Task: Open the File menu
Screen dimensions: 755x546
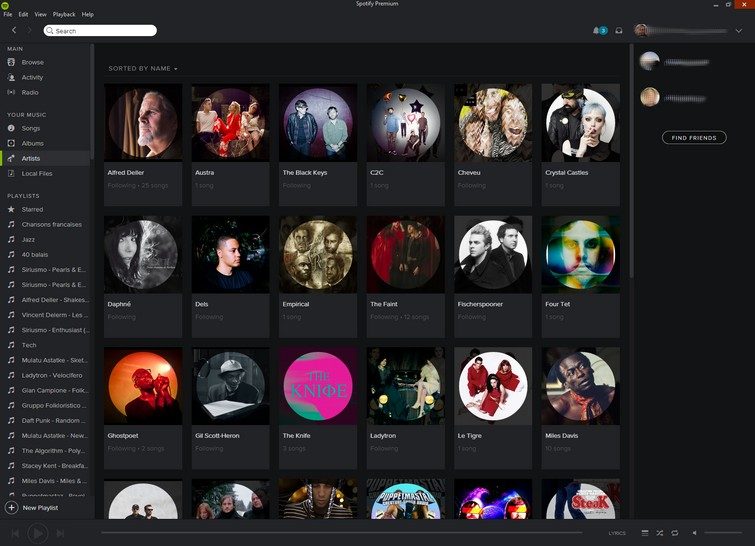Action: [8, 14]
